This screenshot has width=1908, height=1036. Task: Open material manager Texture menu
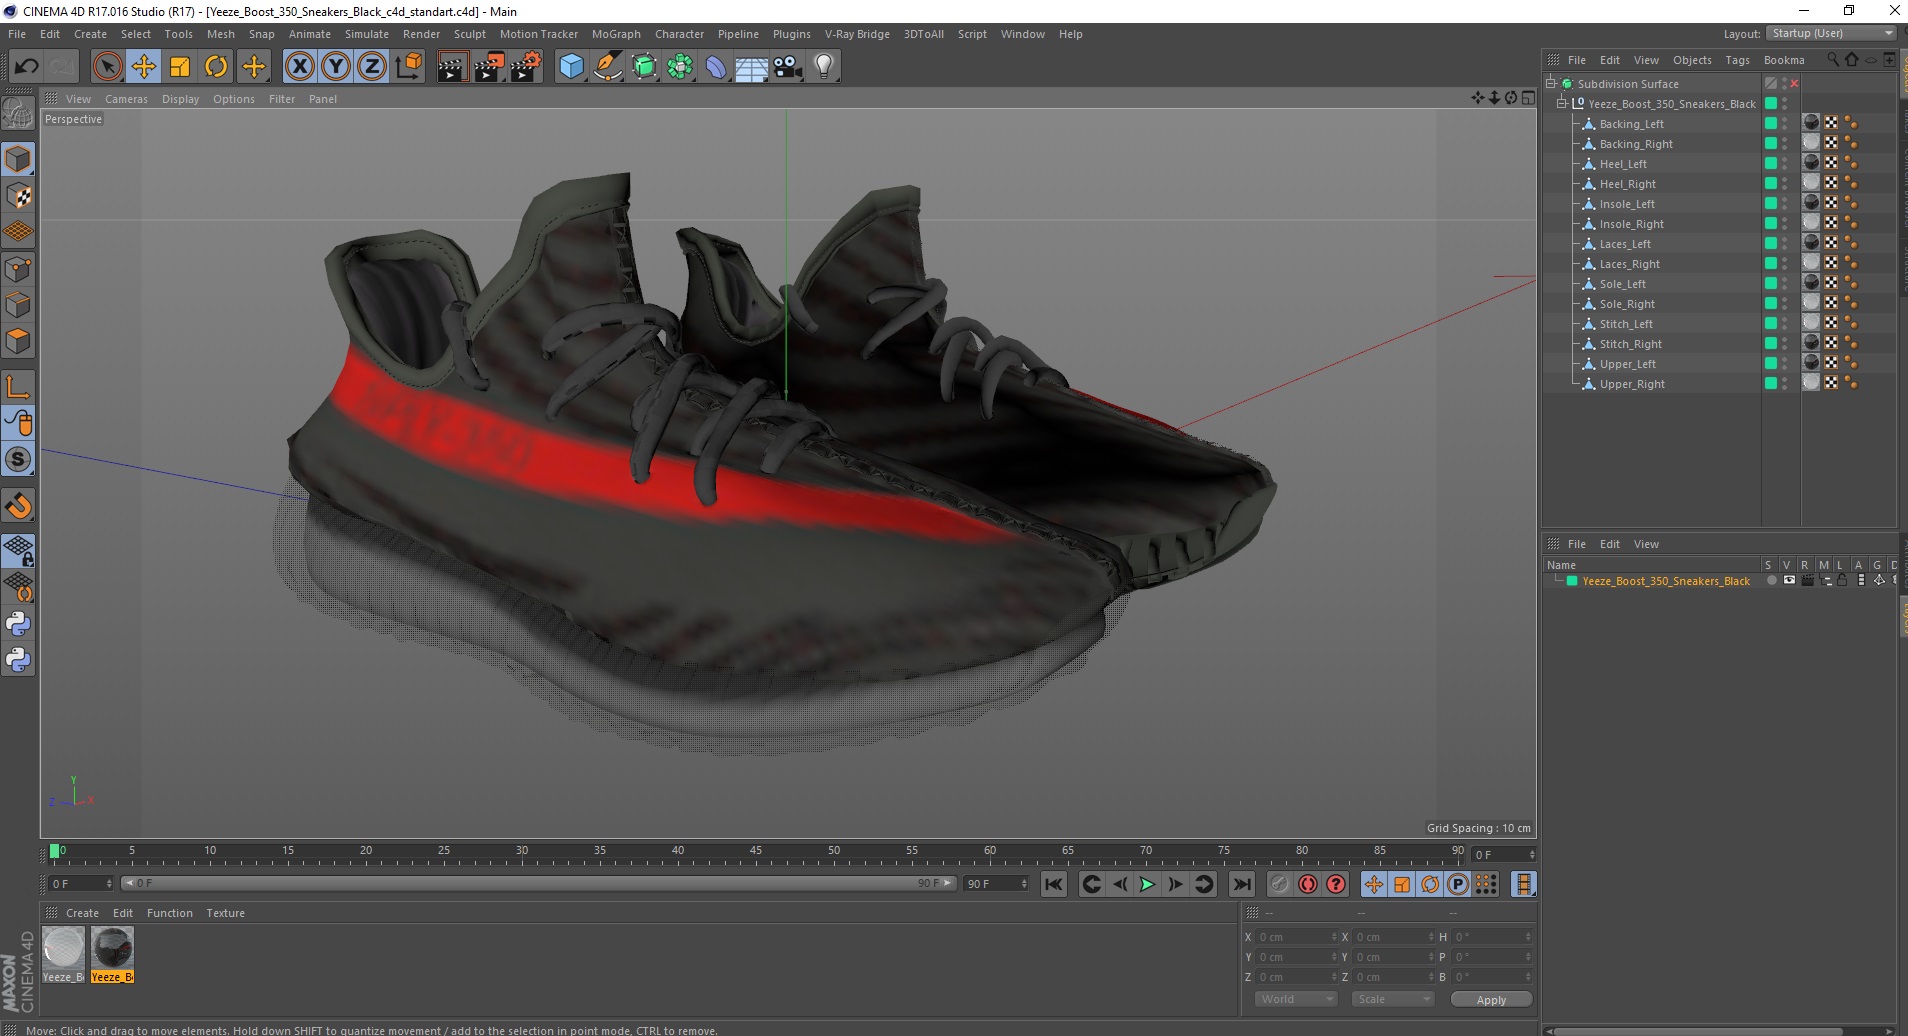pos(225,913)
